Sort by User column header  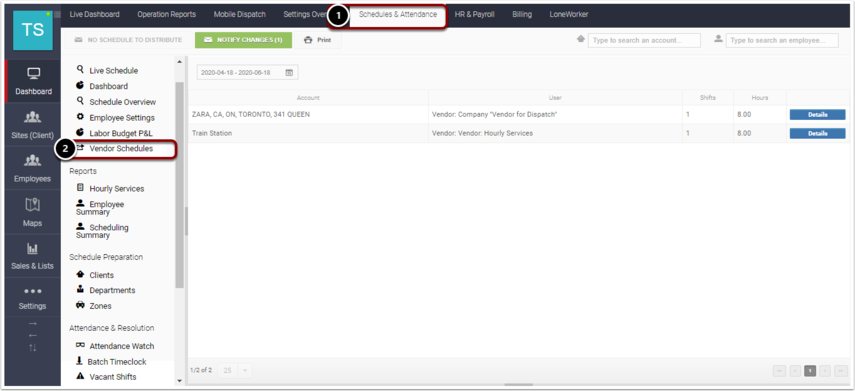(555, 98)
